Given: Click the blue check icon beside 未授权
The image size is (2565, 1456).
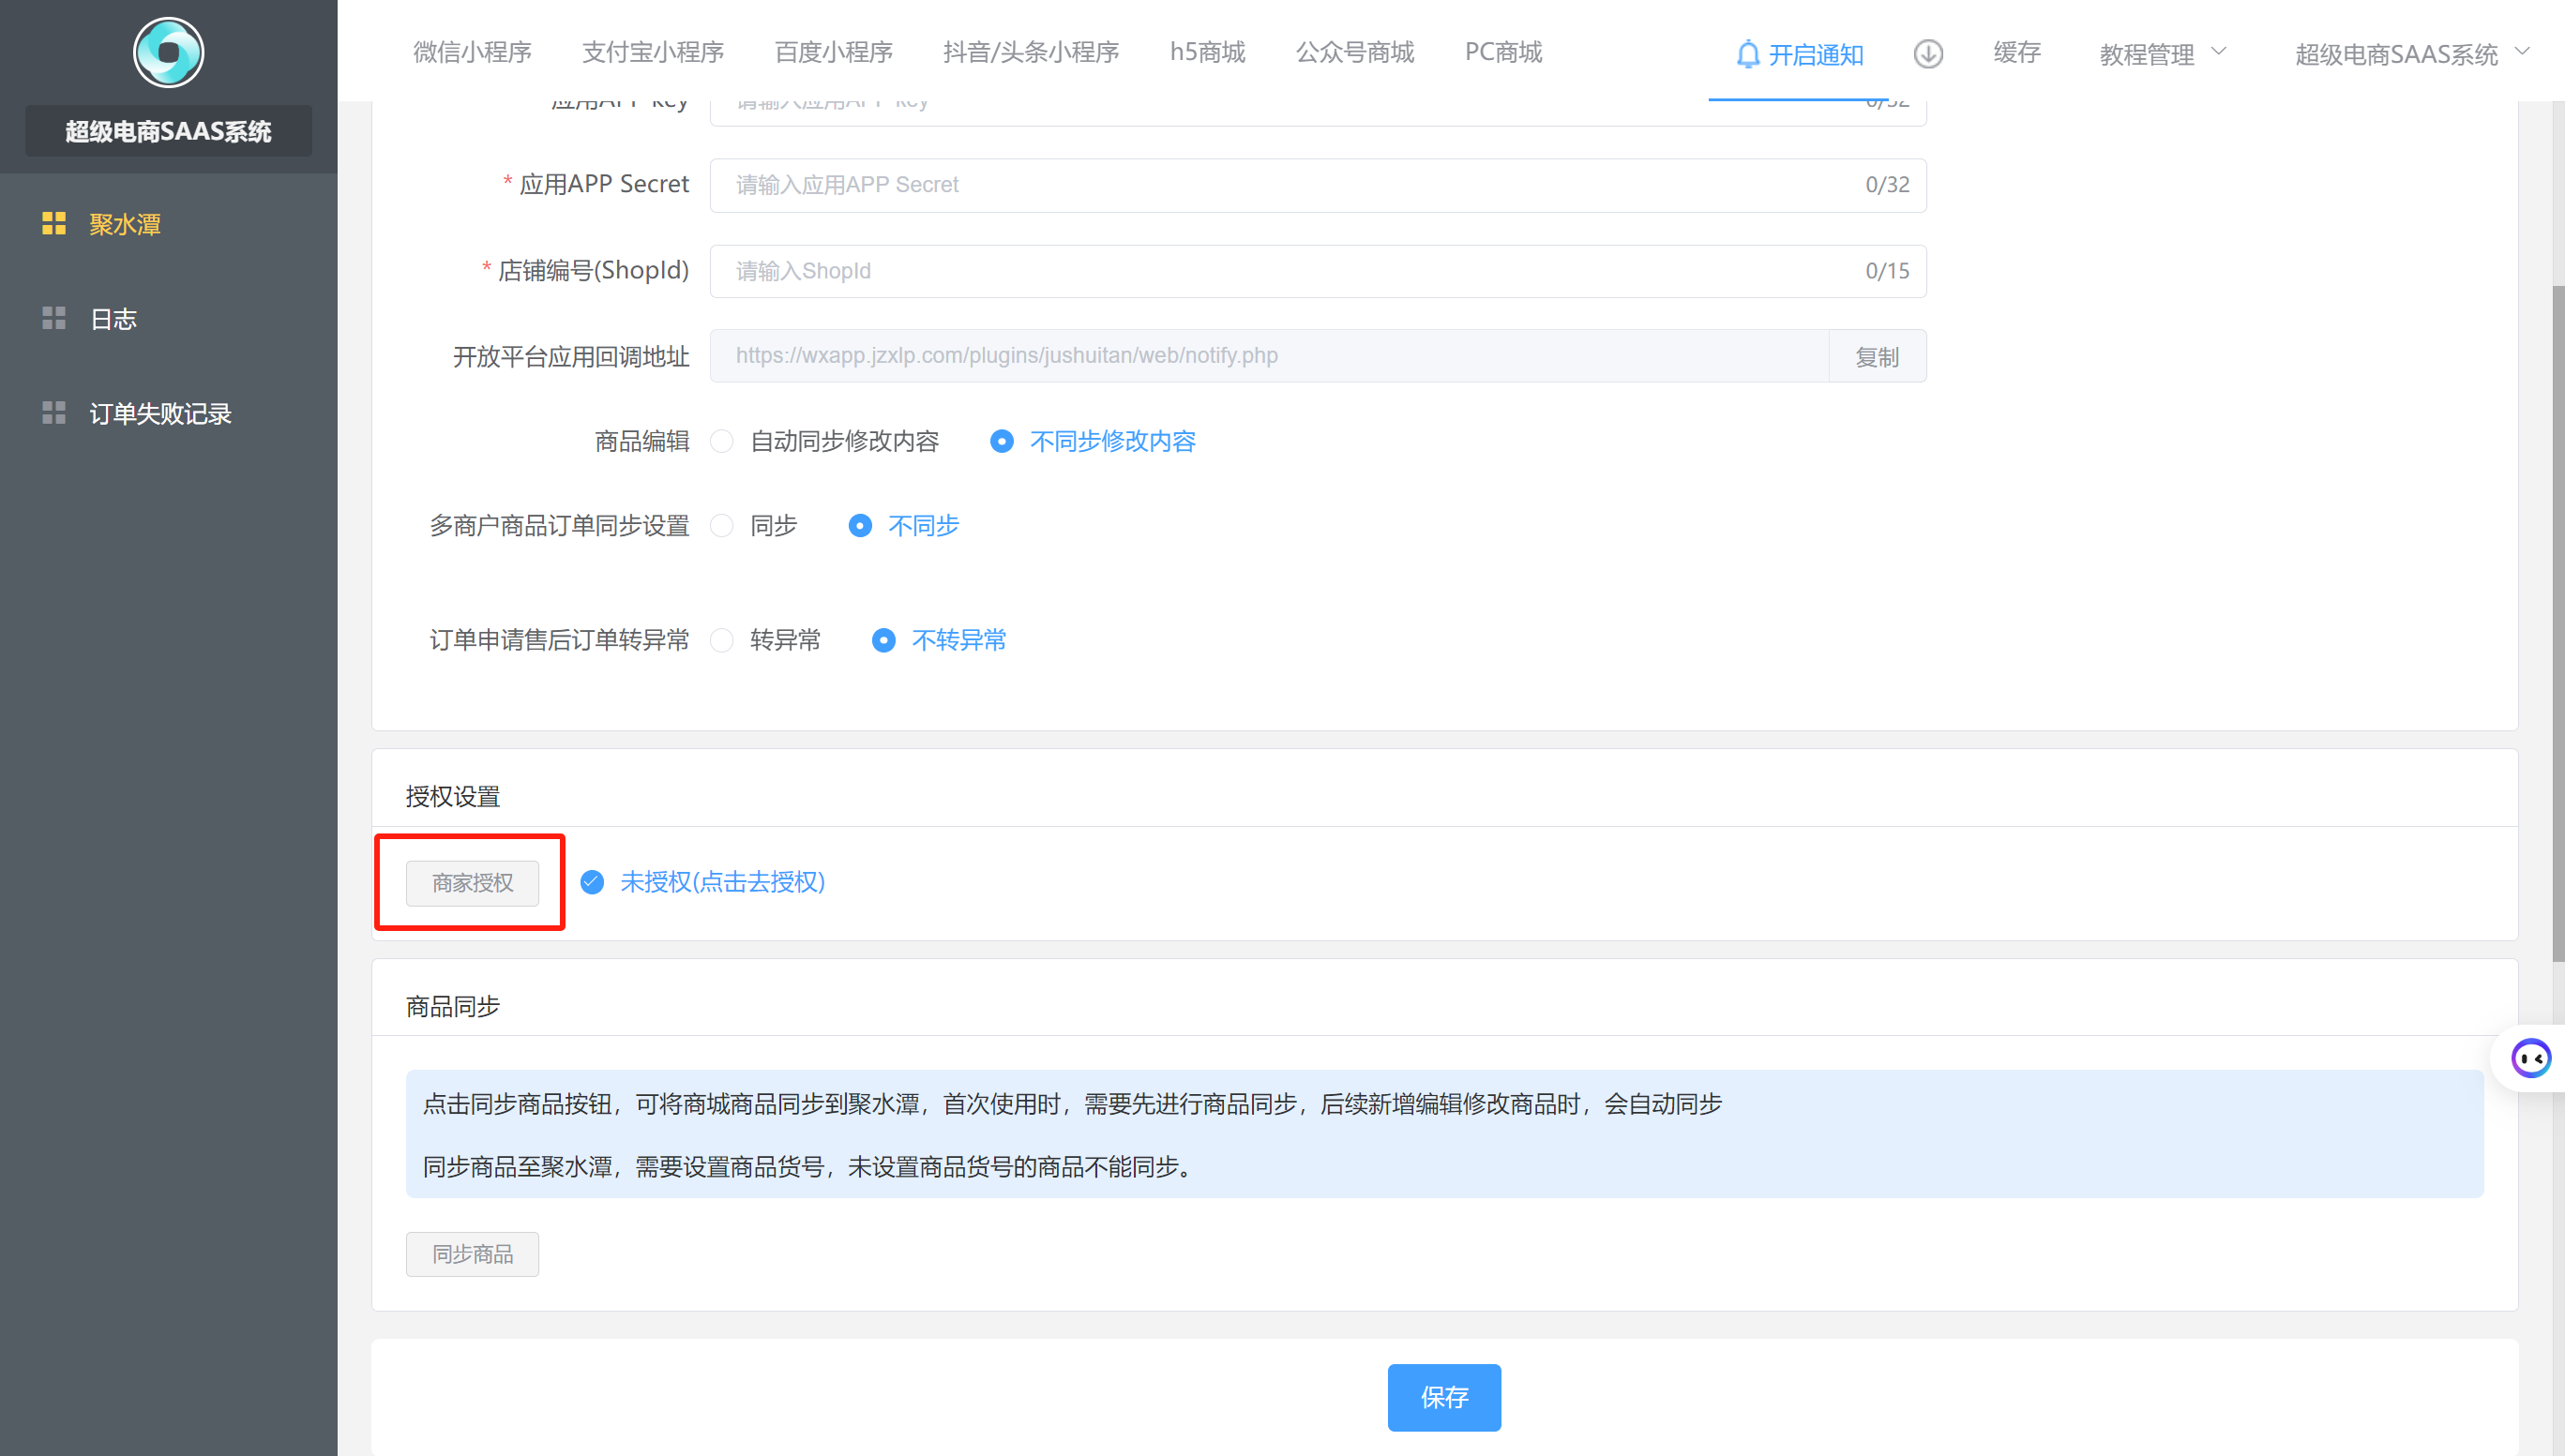Looking at the screenshot, I should 592,882.
